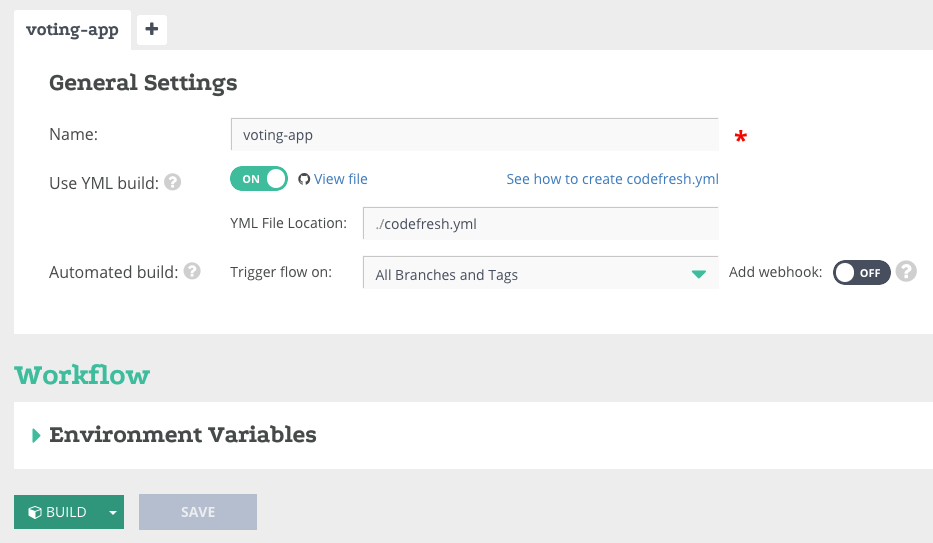Click into the Name text field
The width and height of the screenshot is (933, 543).
pyautogui.click(x=474, y=135)
